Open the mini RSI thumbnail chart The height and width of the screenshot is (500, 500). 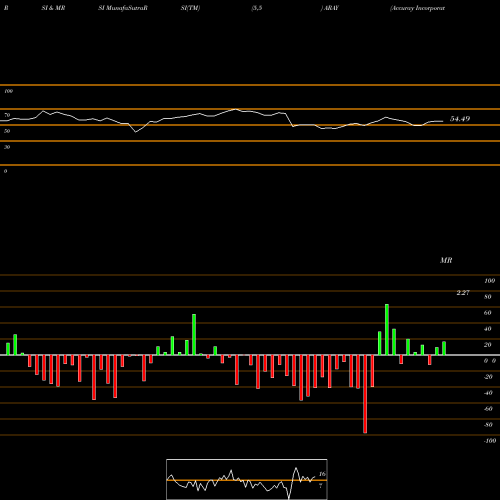coord(247,479)
